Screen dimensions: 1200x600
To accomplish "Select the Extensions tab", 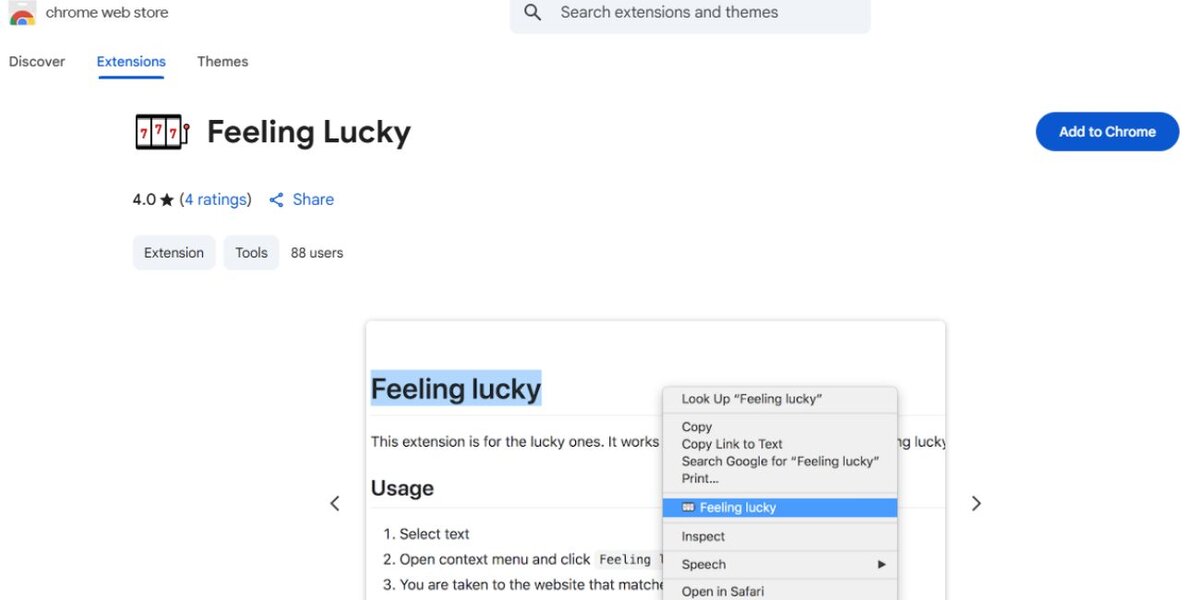I will (x=130, y=61).
